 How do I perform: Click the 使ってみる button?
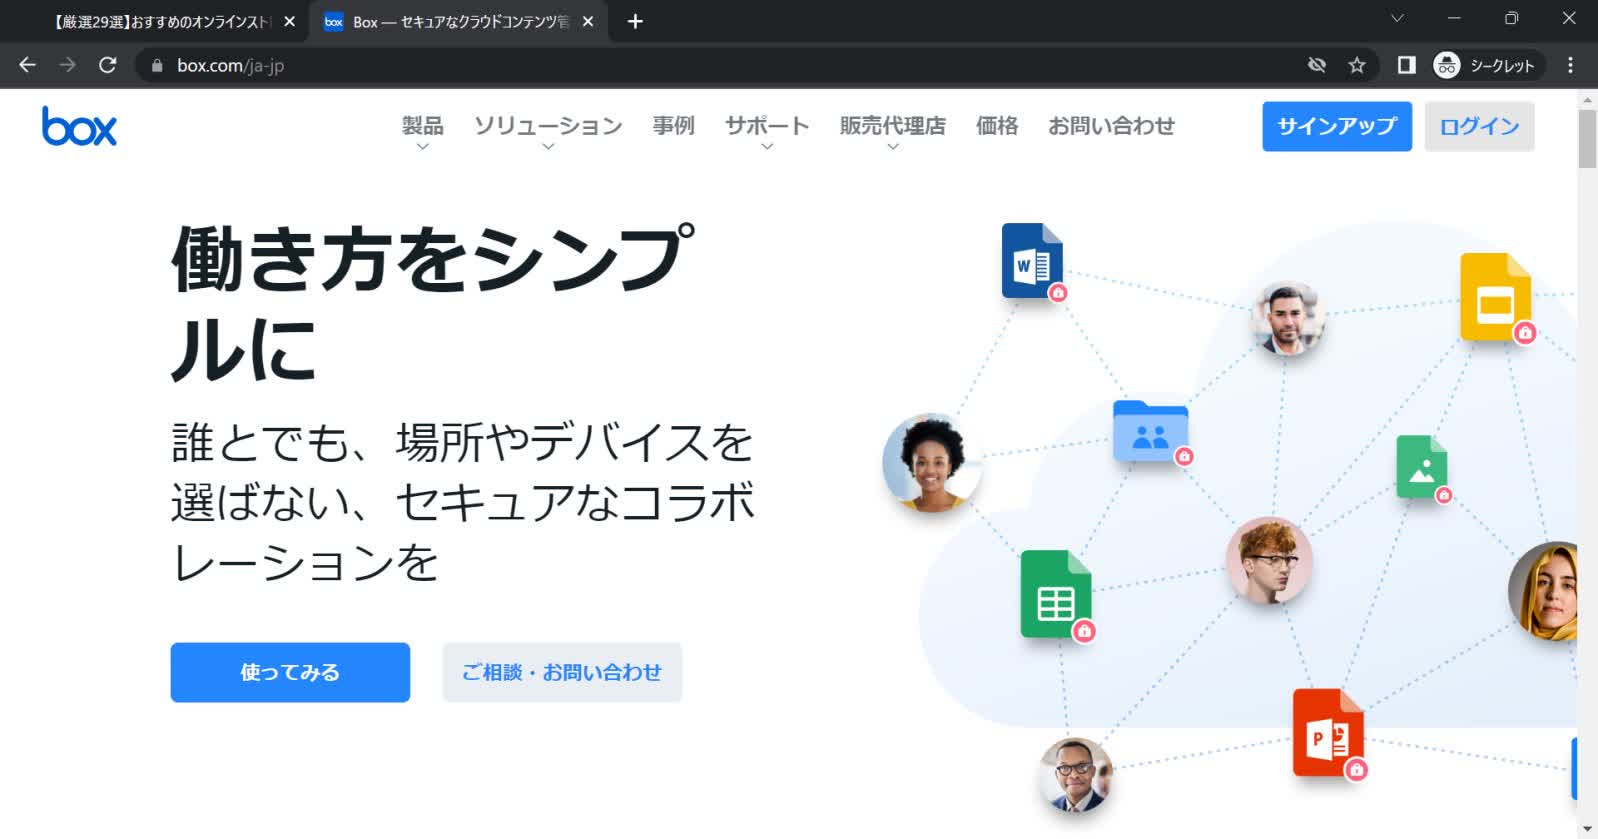[x=290, y=672]
